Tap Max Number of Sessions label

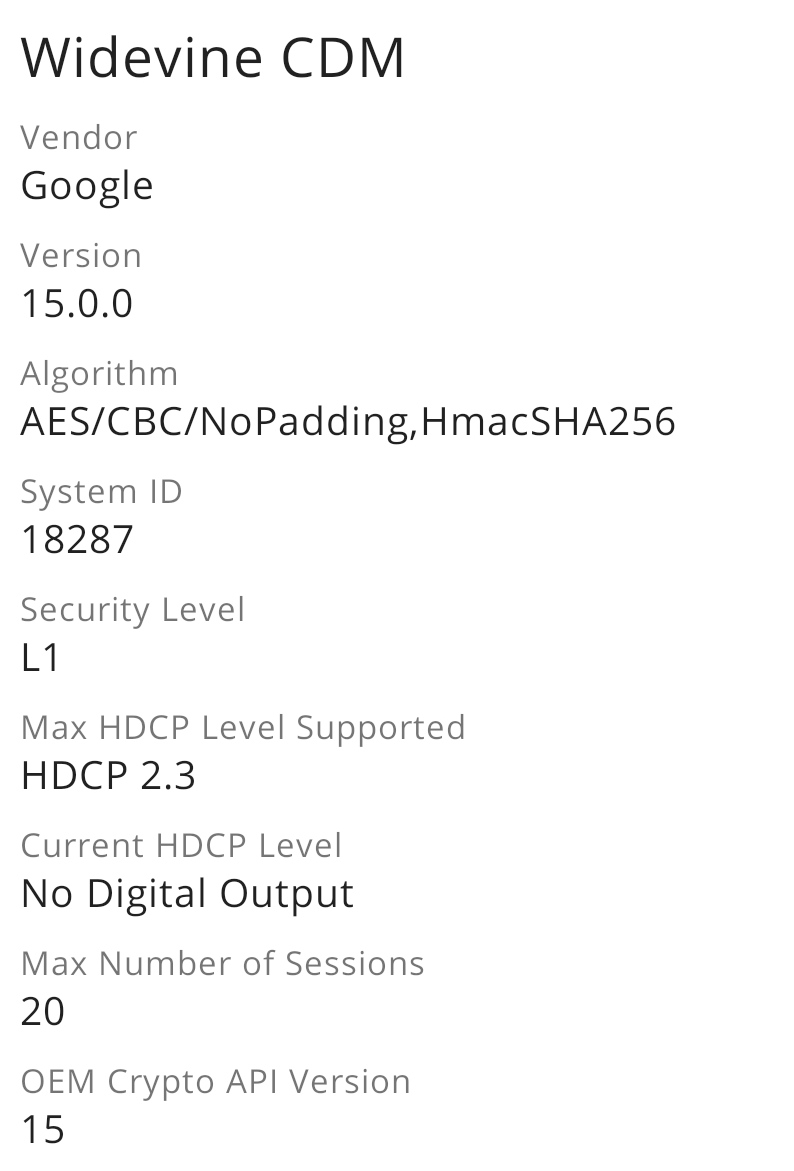click(223, 963)
